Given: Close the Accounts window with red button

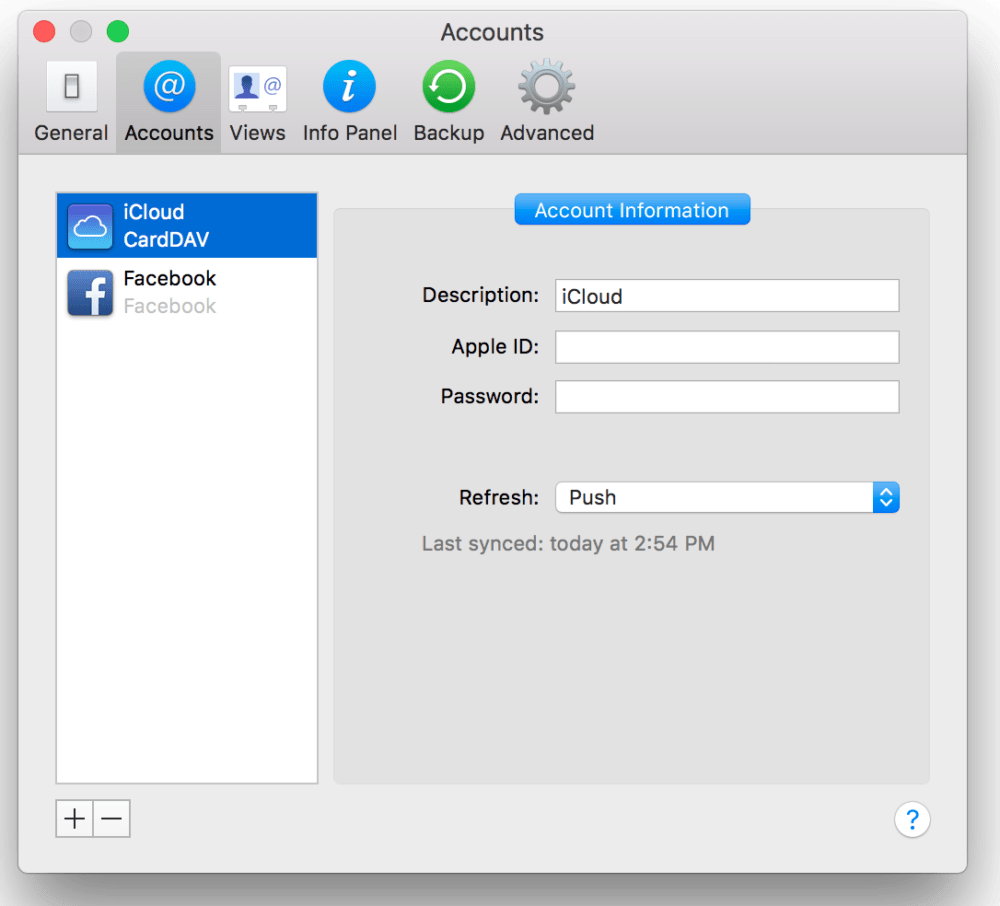Looking at the screenshot, I should (44, 31).
